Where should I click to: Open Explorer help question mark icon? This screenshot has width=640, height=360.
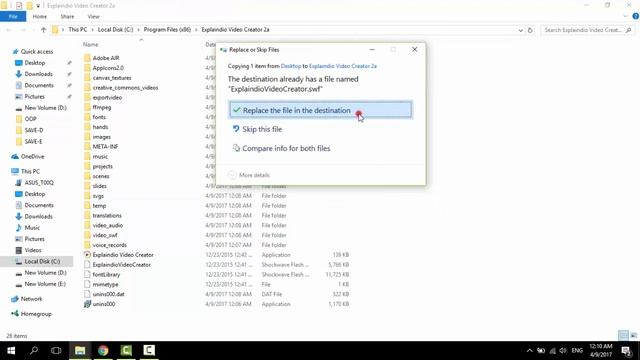click(x=636, y=16)
